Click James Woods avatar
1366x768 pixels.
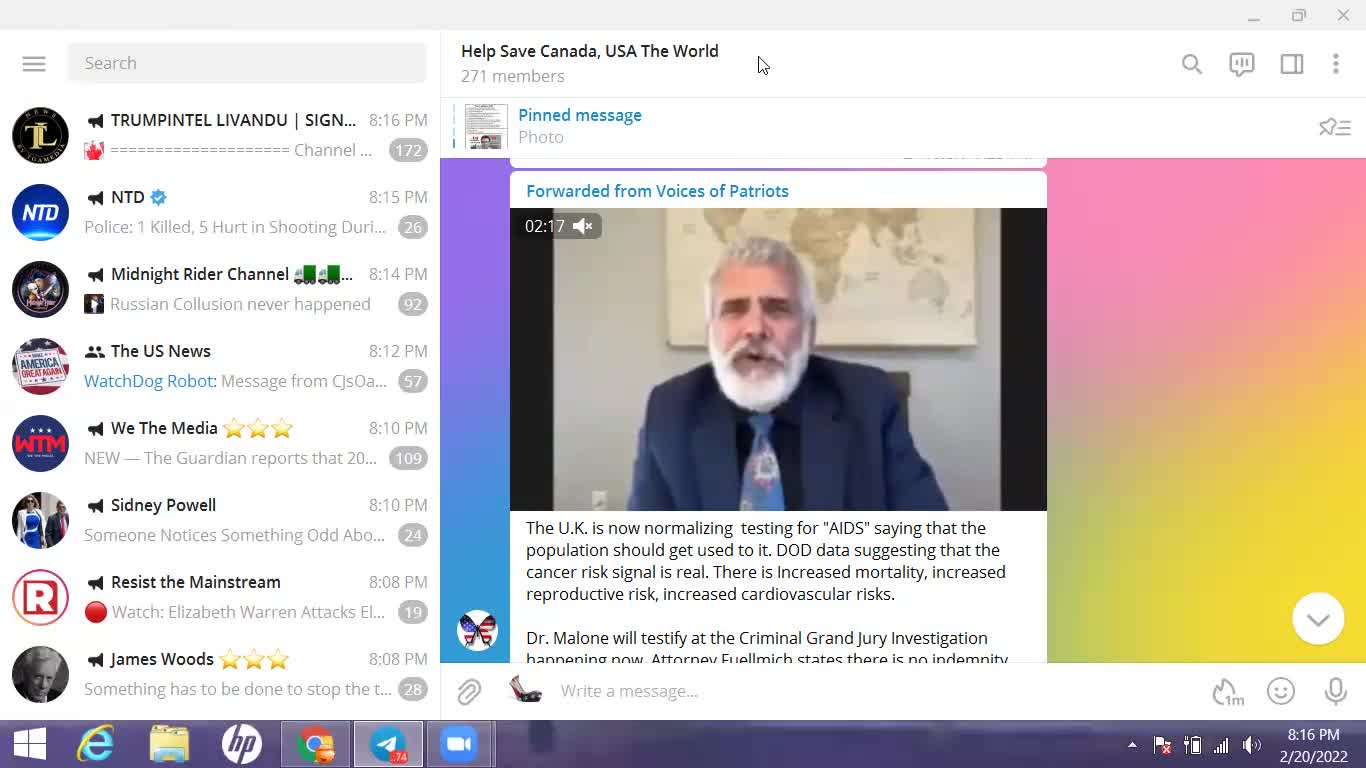tap(40, 674)
